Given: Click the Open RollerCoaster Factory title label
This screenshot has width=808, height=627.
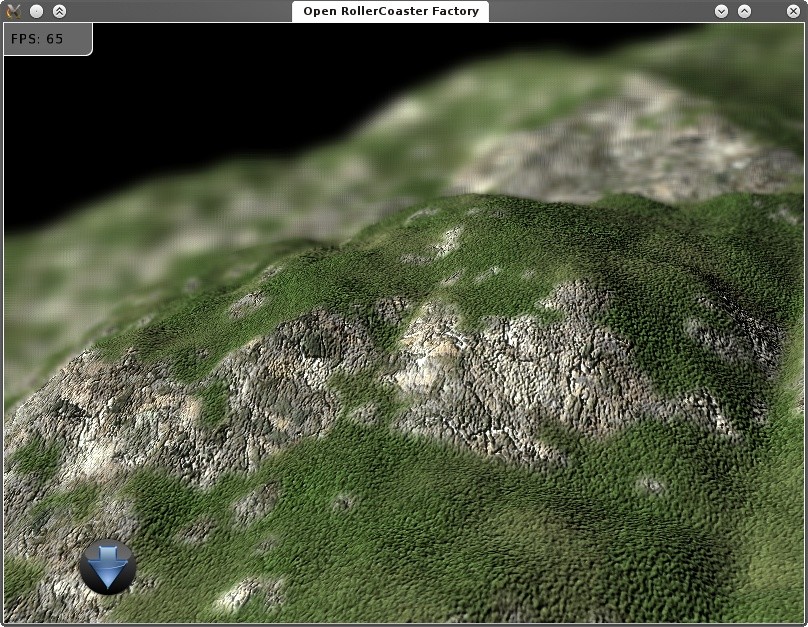Looking at the screenshot, I should click(x=391, y=11).
